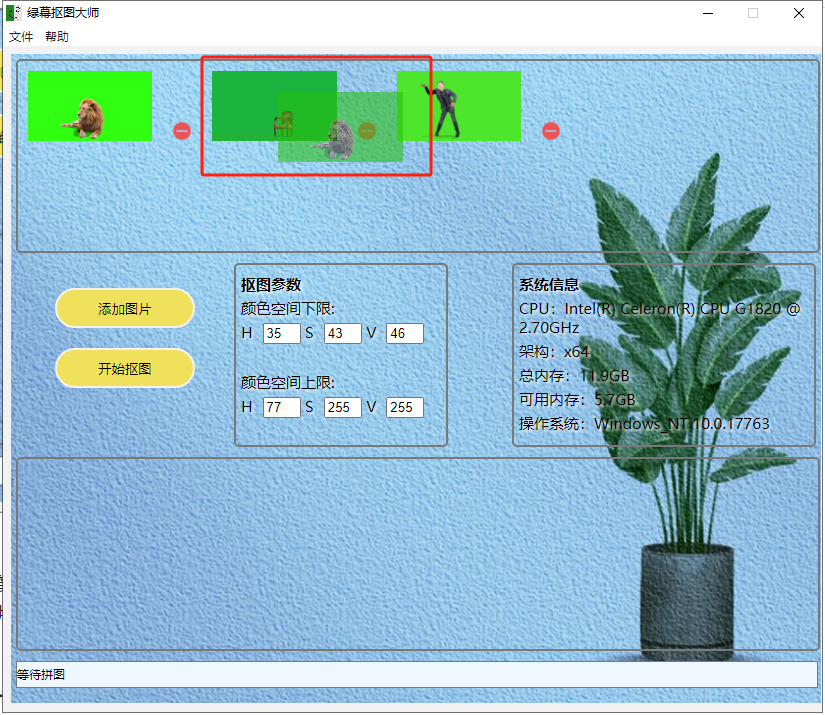
Task: Click the 开始抠图 button
Action: (x=125, y=368)
